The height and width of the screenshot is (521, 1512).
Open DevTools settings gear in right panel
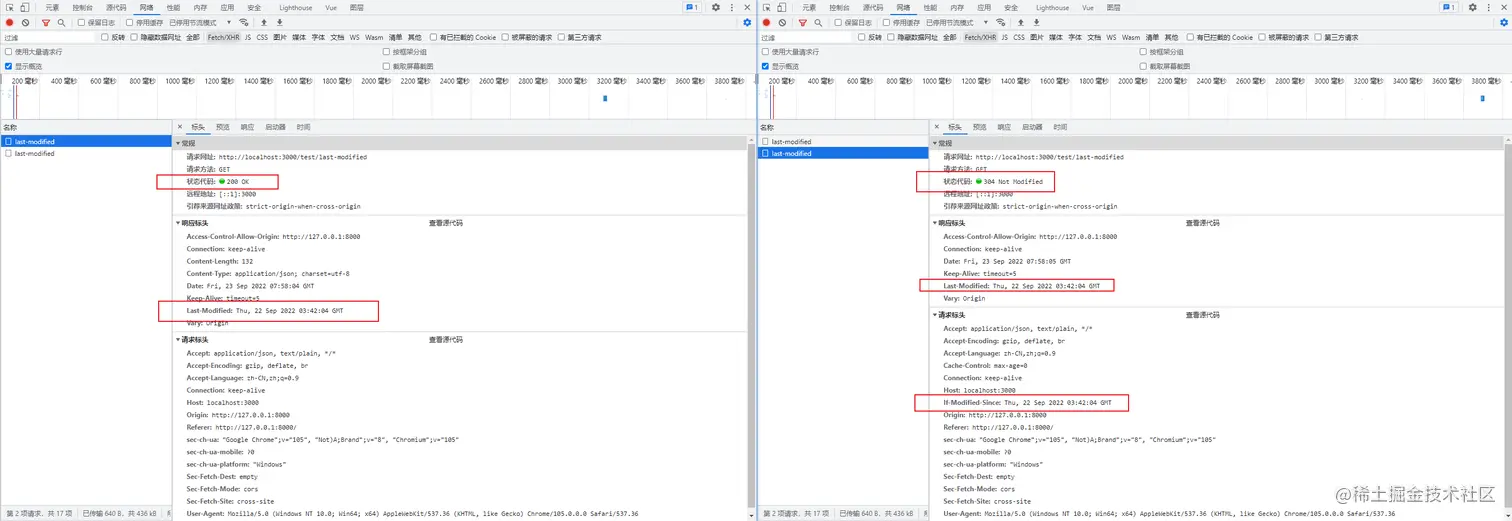(1473, 7)
